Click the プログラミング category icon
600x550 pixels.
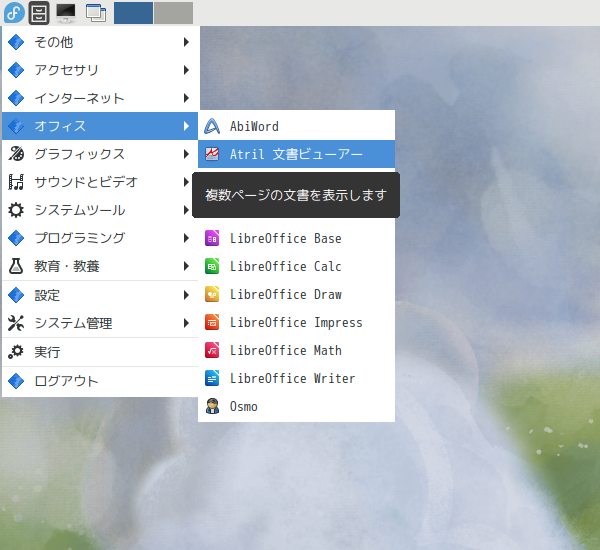point(16,238)
